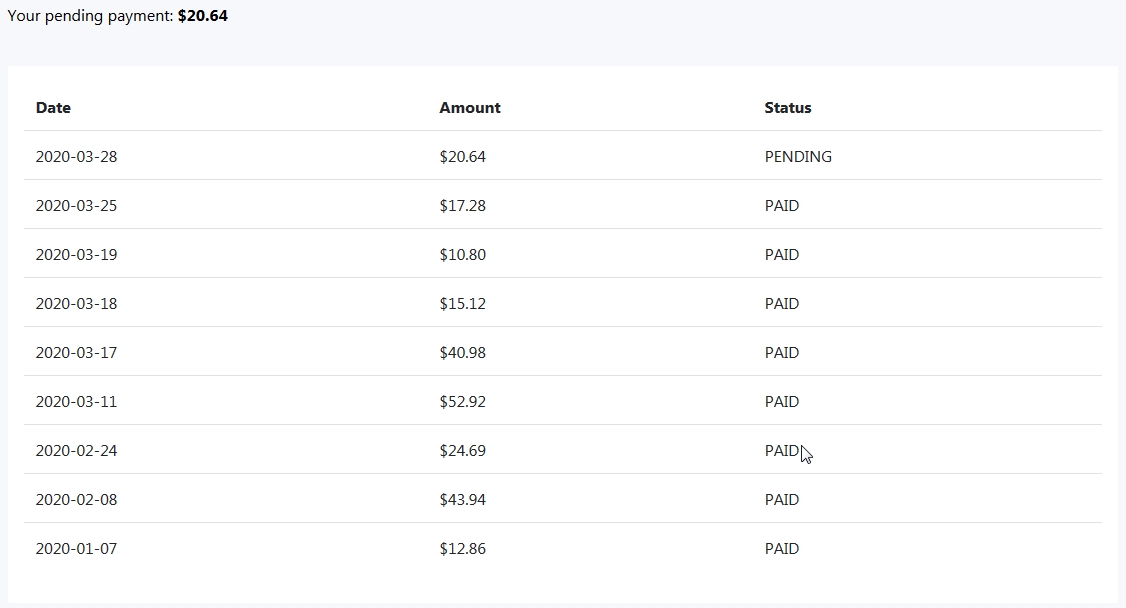Click the bold pending payment total at top
This screenshot has width=1126, height=608.
pos(203,16)
